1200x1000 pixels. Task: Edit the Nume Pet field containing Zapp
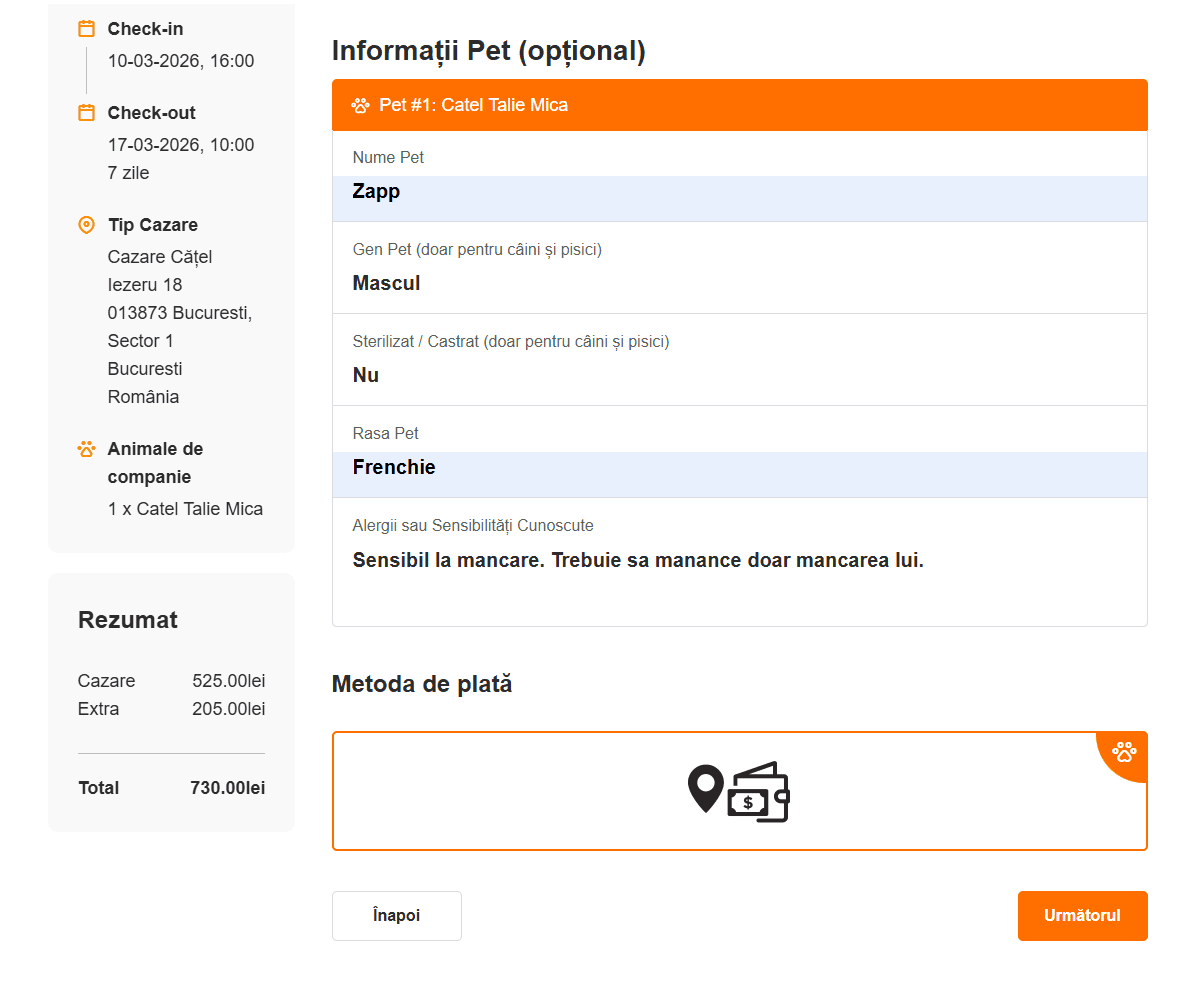pyautogui.click(x=740, y=192)
